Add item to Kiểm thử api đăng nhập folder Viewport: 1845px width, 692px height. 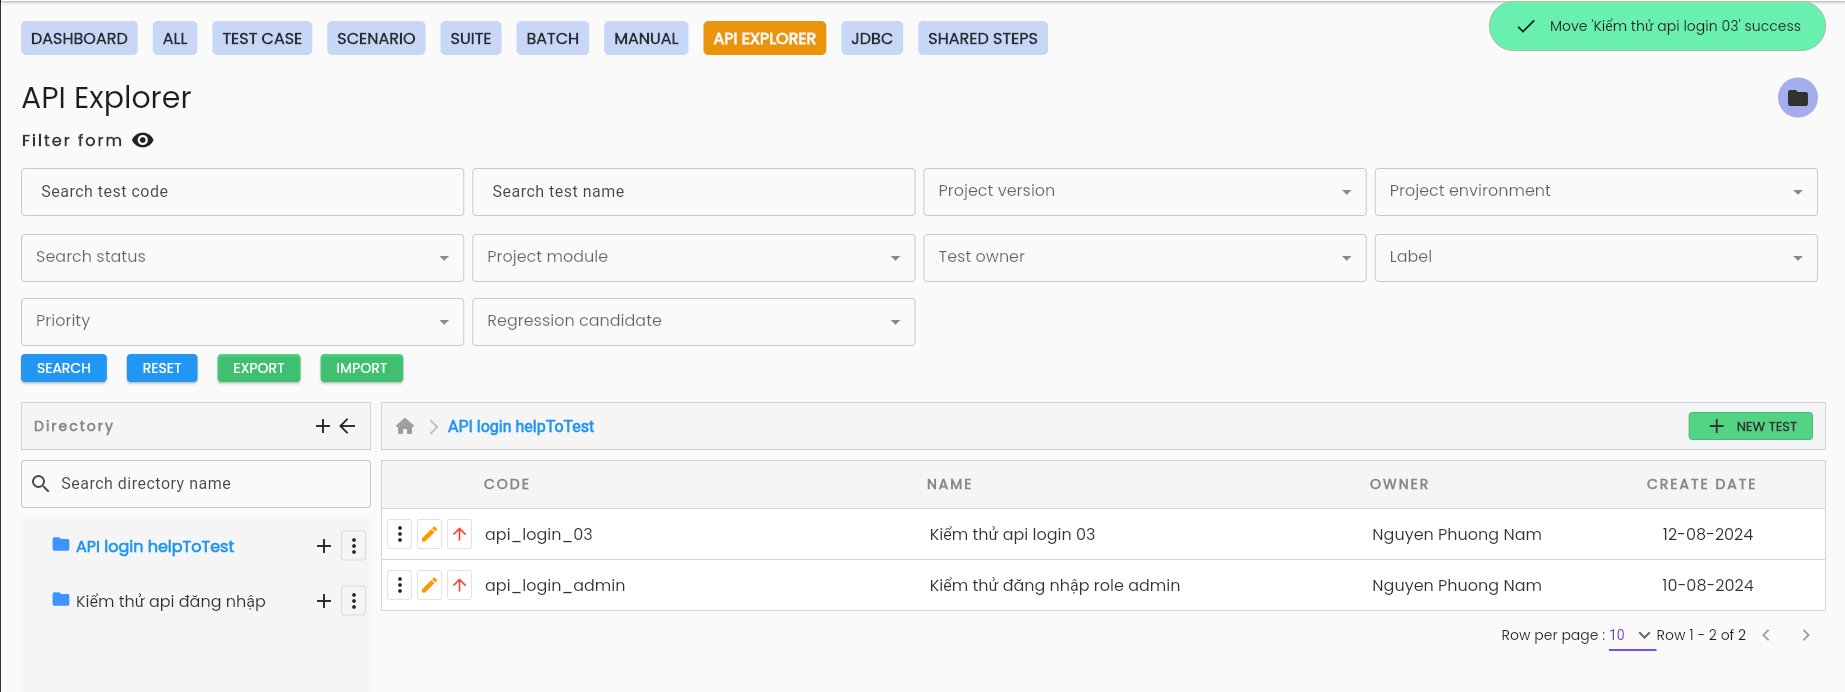point(324,601)
